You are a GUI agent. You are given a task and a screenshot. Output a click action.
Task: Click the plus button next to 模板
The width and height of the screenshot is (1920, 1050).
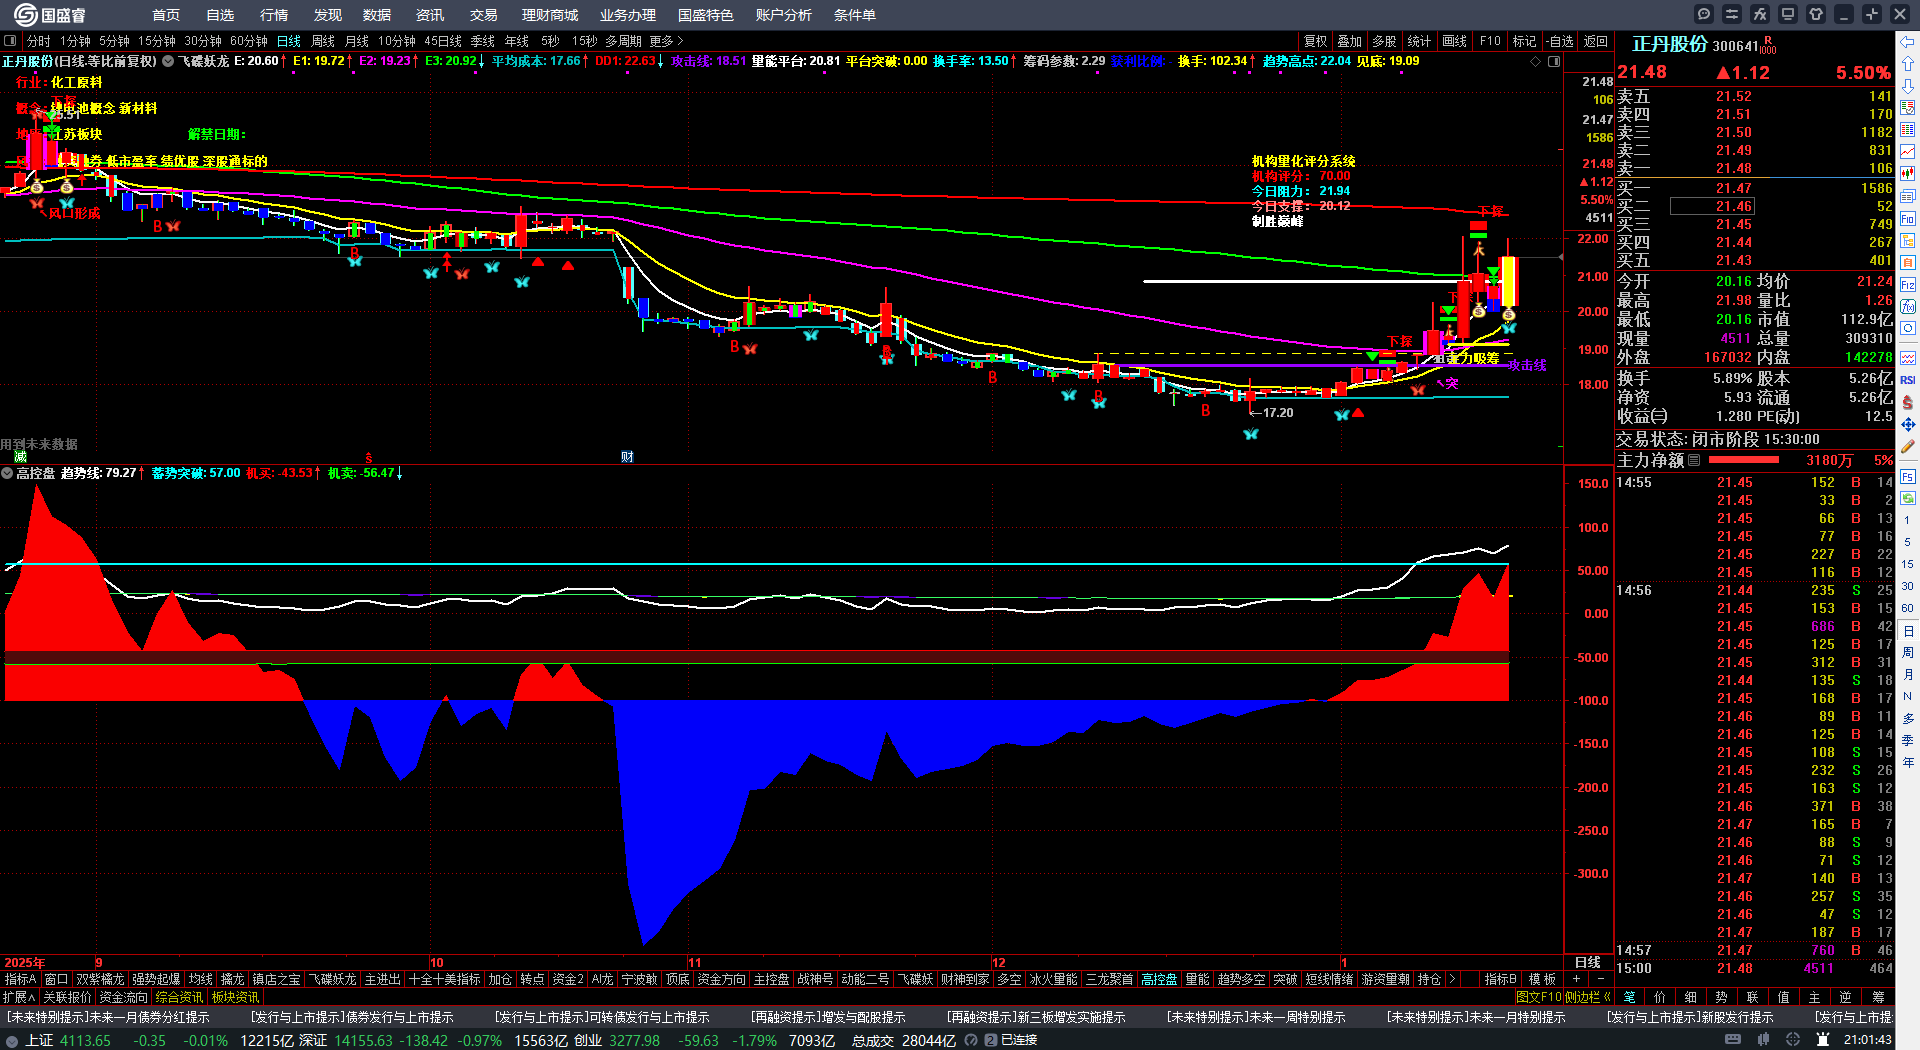click(x=1577, y=979)
